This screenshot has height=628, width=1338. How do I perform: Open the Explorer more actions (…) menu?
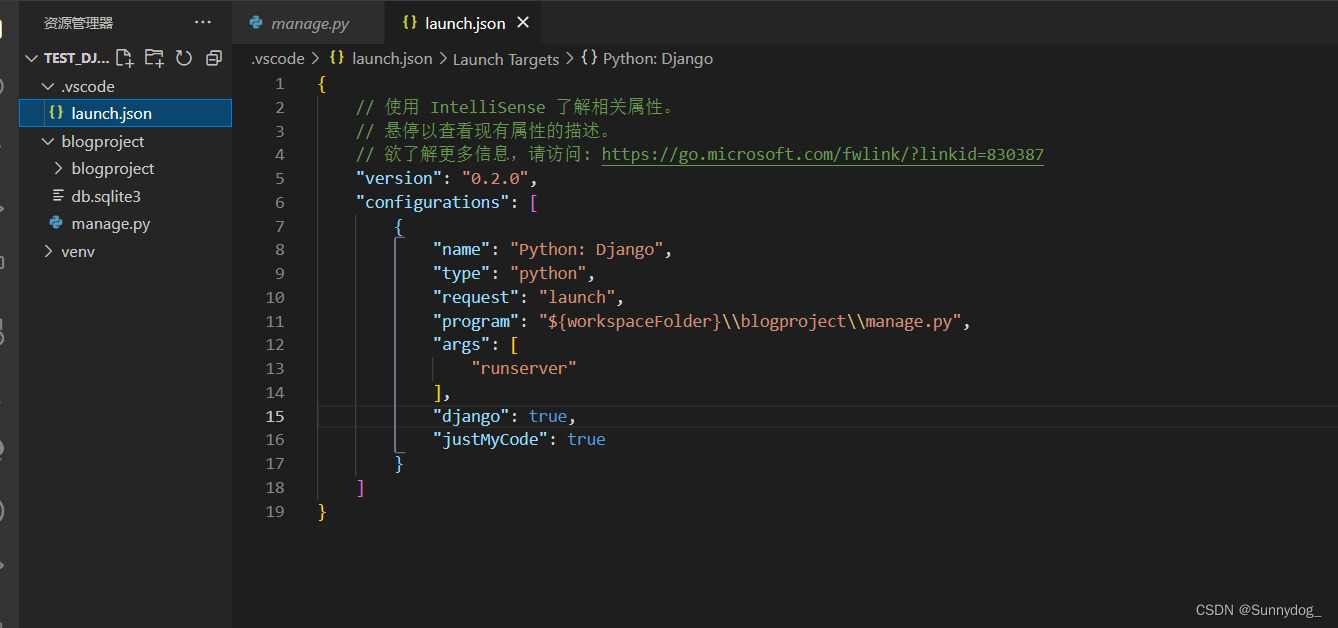(203, 22)
